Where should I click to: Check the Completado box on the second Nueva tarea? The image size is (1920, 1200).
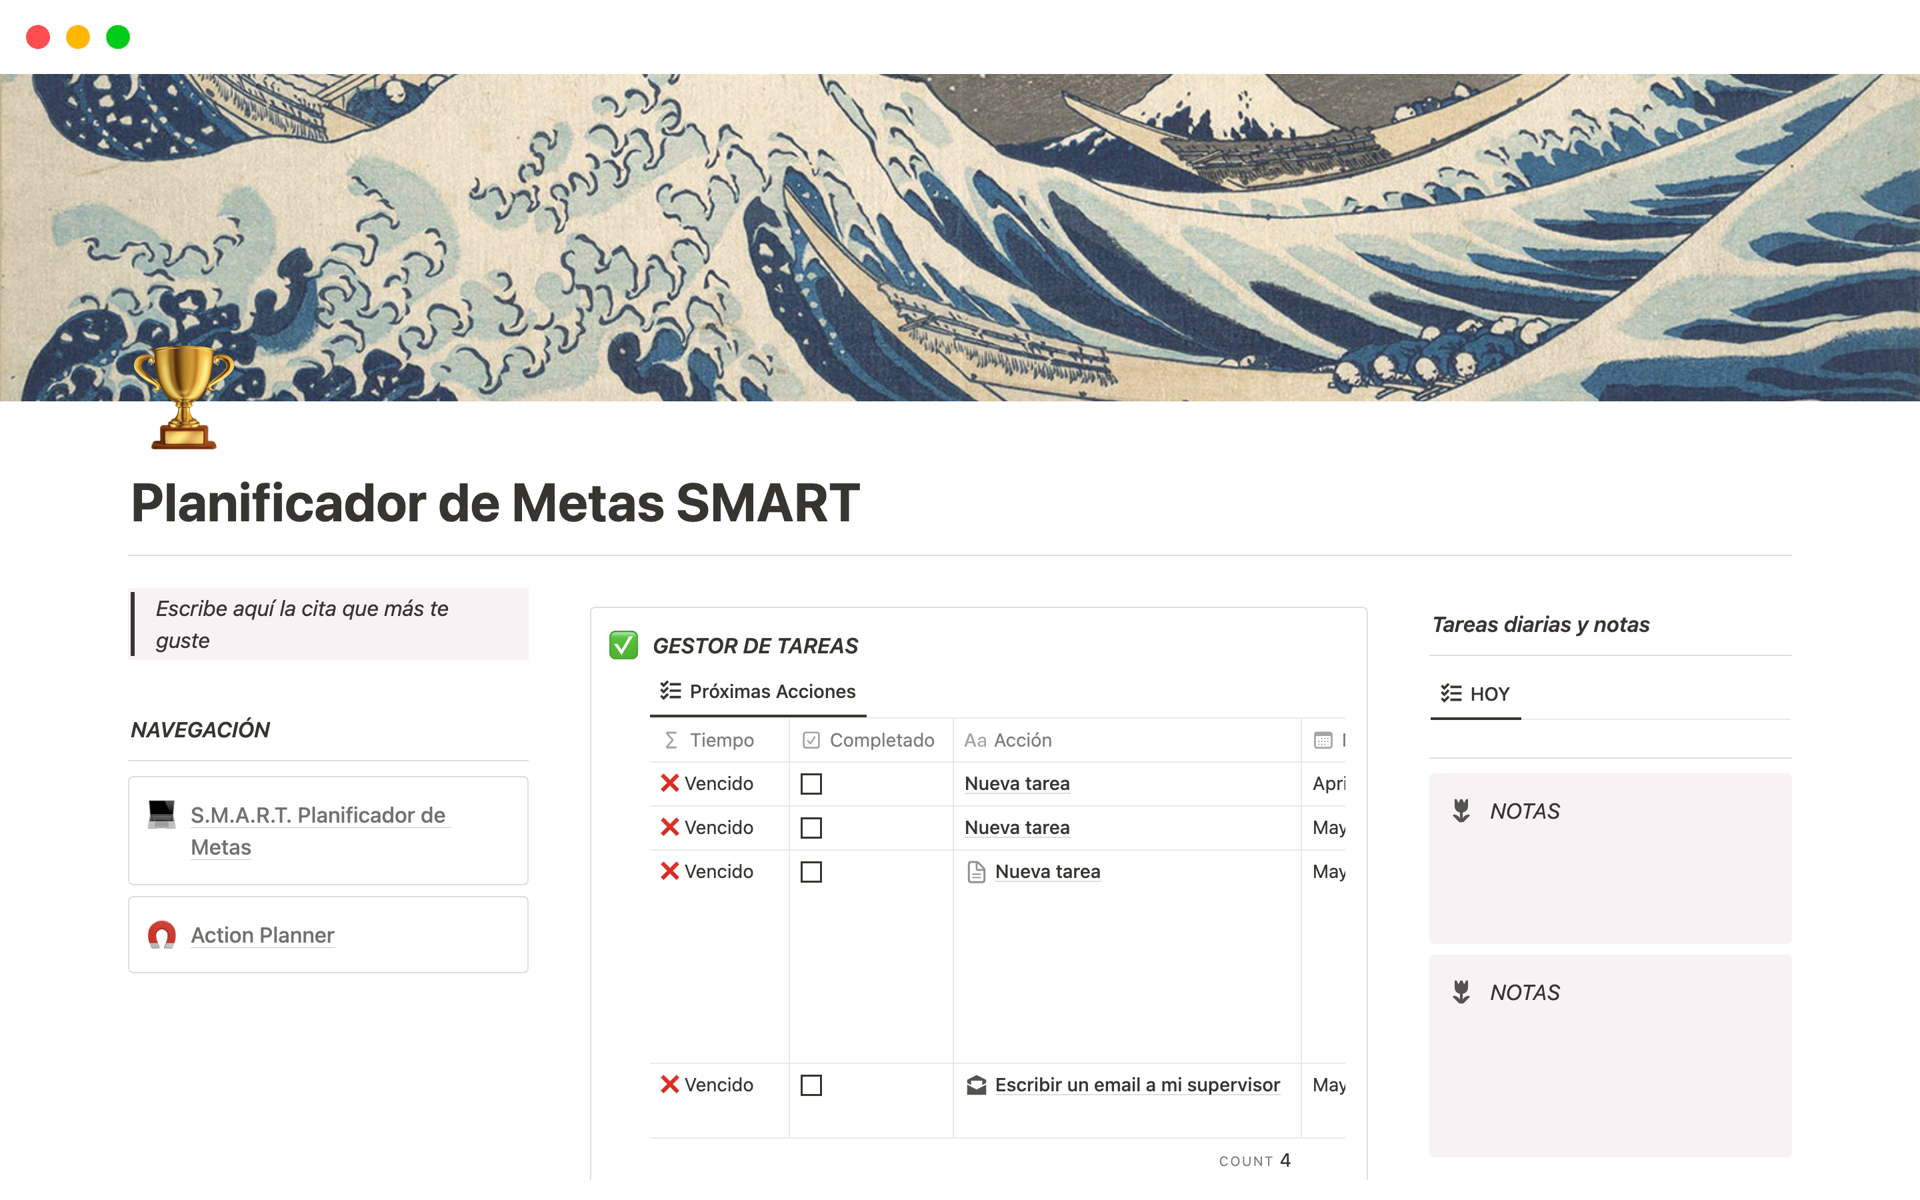[x=812, y=827]
